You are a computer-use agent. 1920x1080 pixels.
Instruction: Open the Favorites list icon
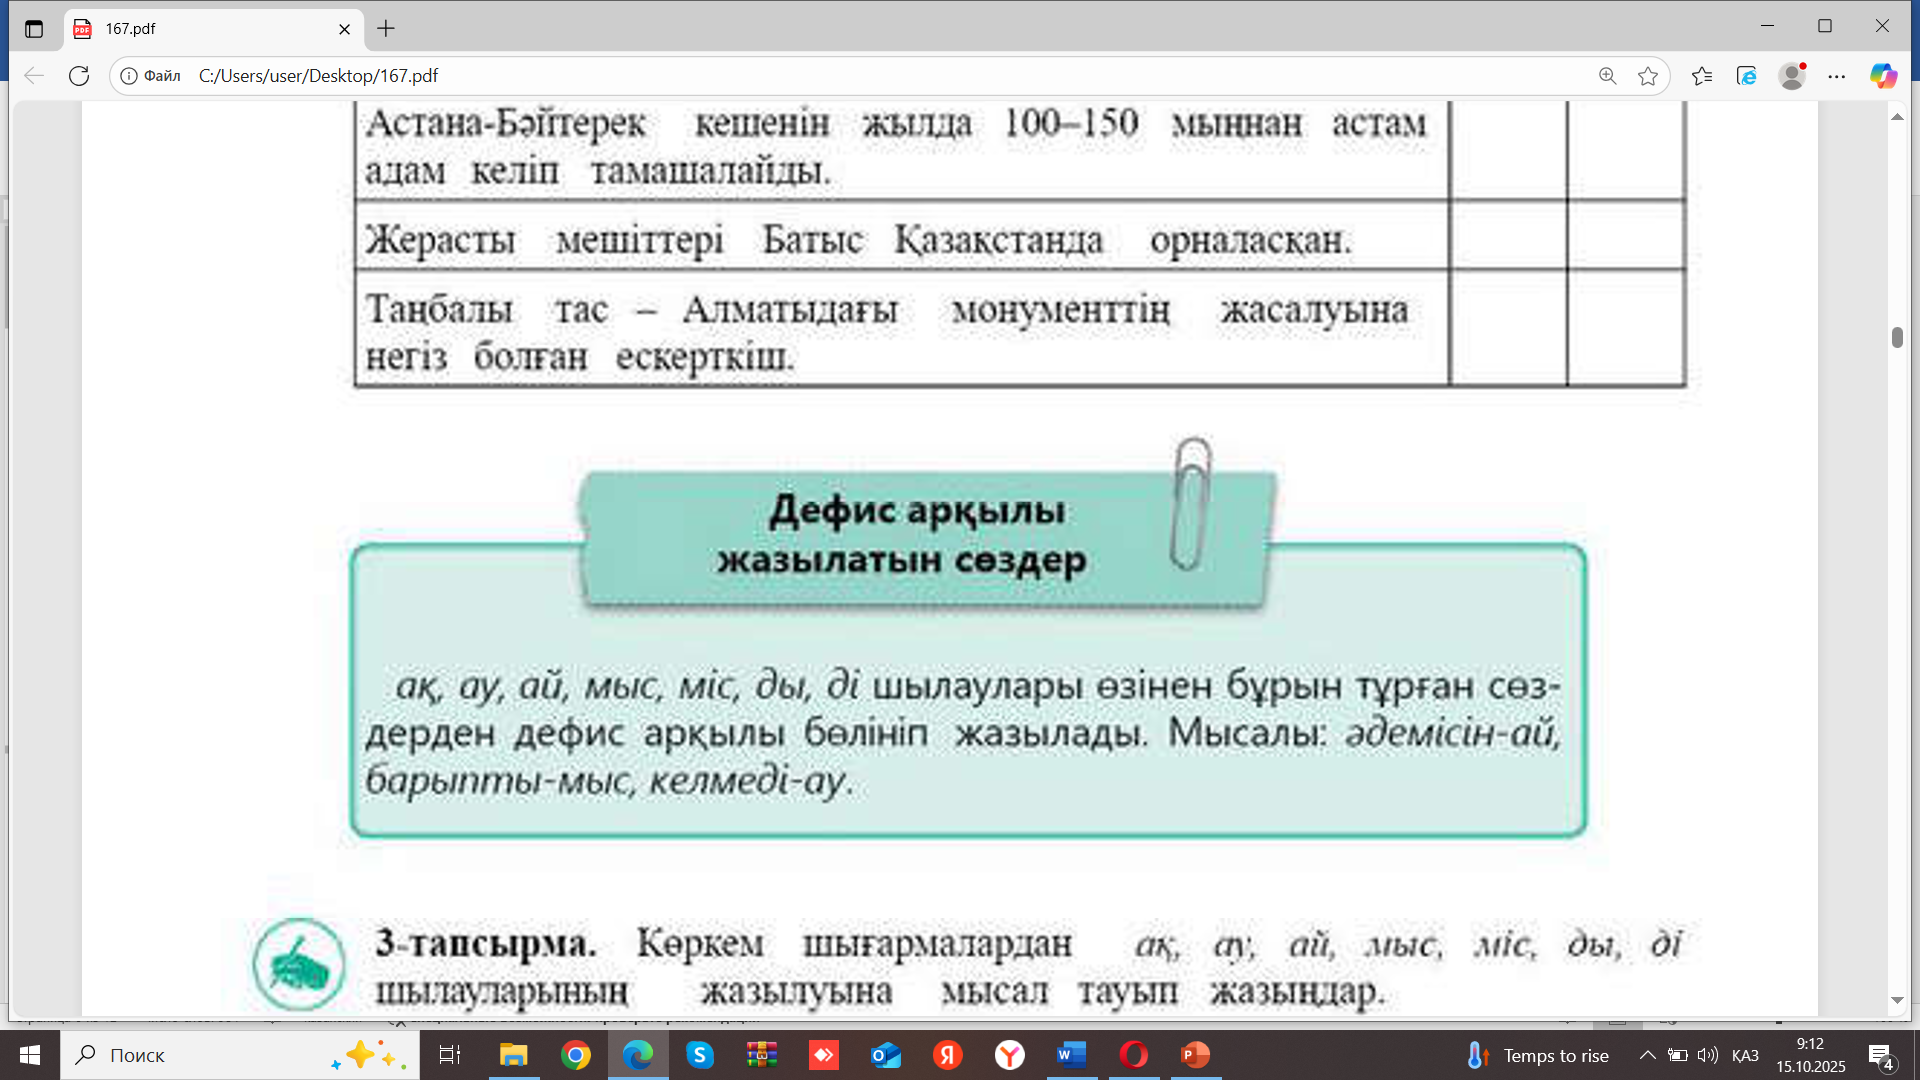[1702, 76]
